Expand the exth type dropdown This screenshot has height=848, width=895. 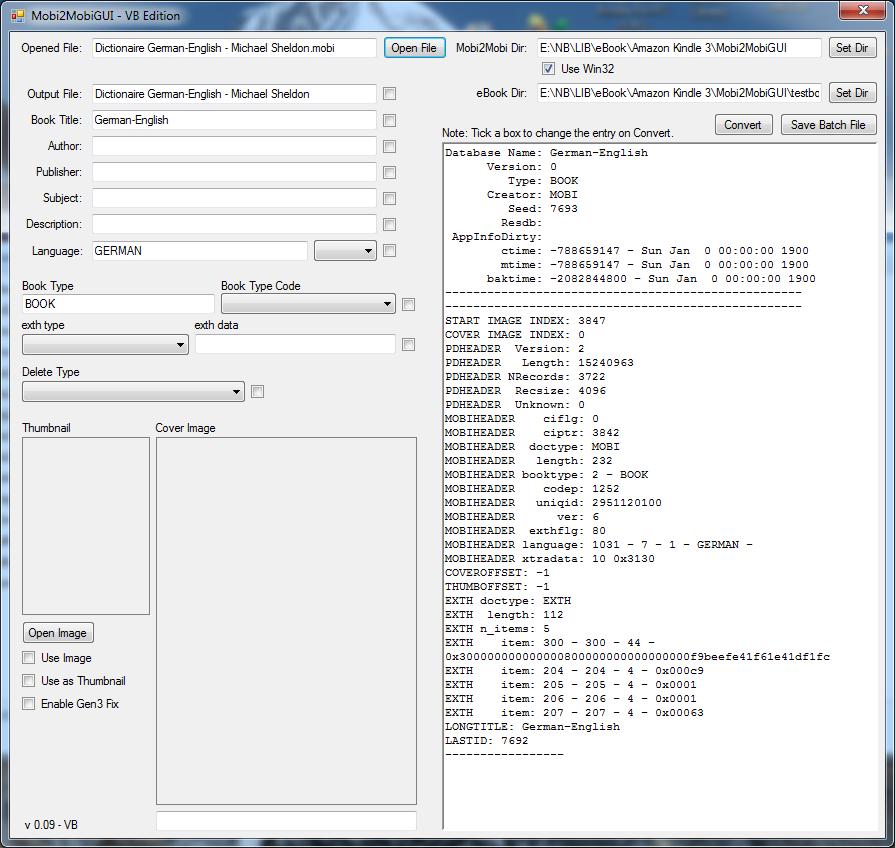105,345
